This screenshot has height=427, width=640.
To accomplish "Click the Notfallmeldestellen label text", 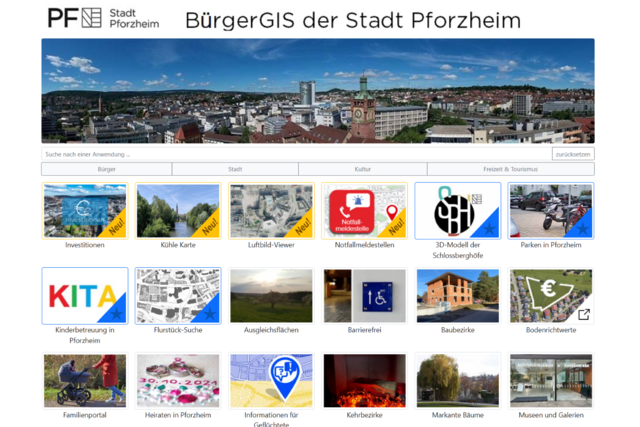I will (364, 245).
